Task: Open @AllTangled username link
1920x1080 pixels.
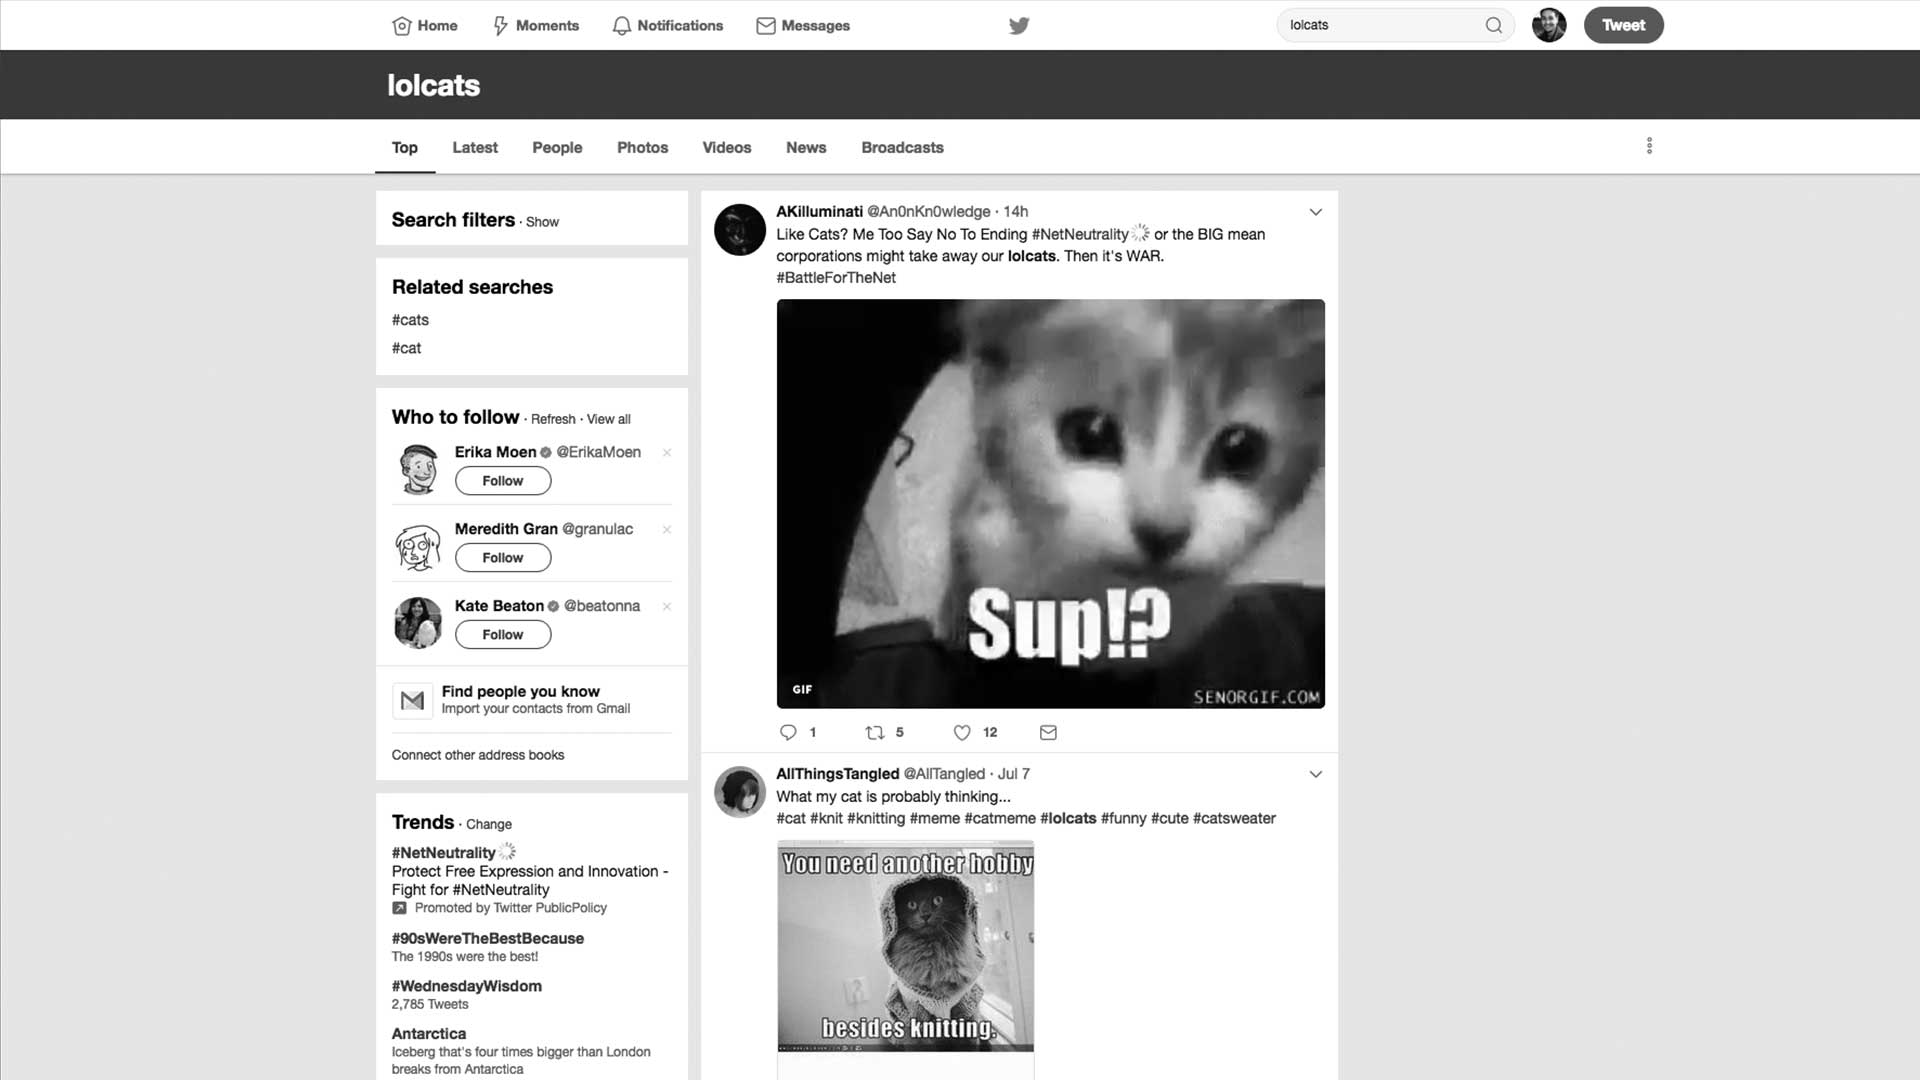Action: coord(945,774)
